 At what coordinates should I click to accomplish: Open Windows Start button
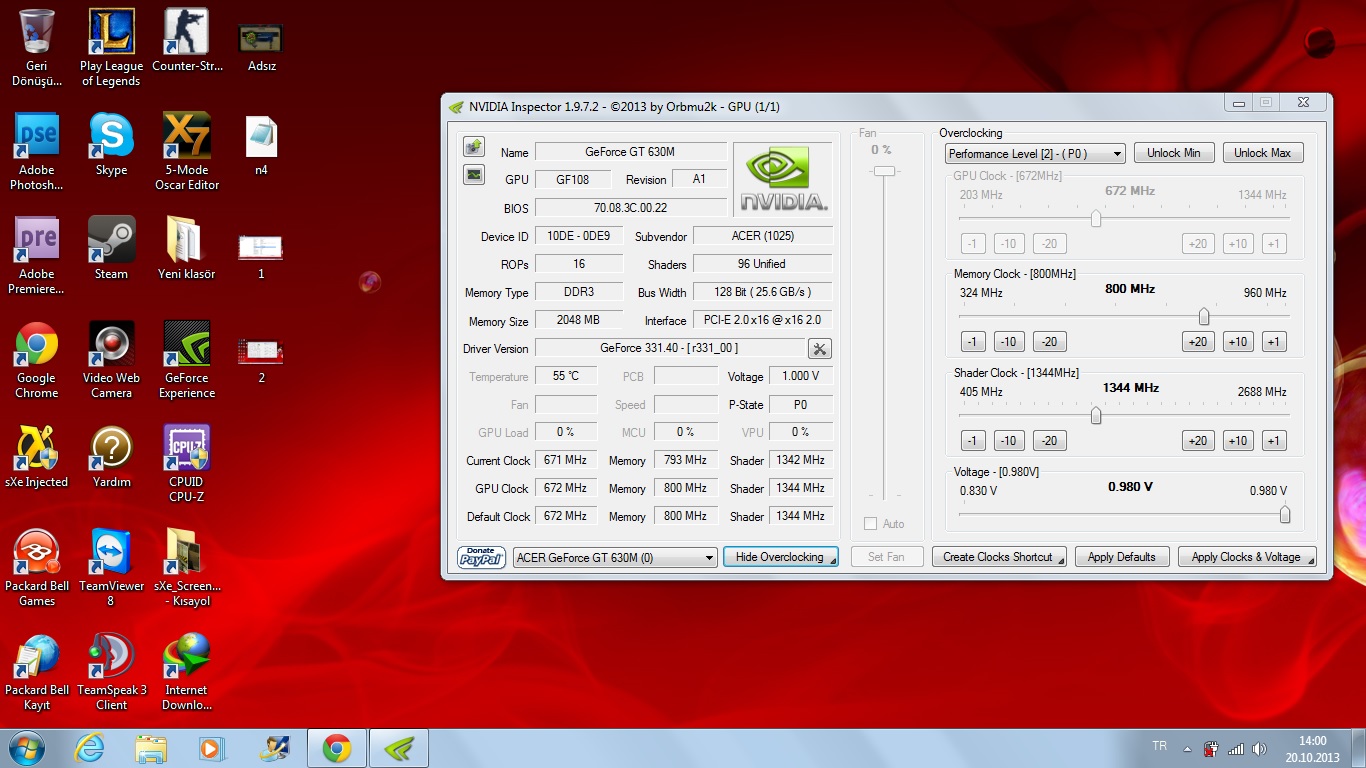point(26,748)
